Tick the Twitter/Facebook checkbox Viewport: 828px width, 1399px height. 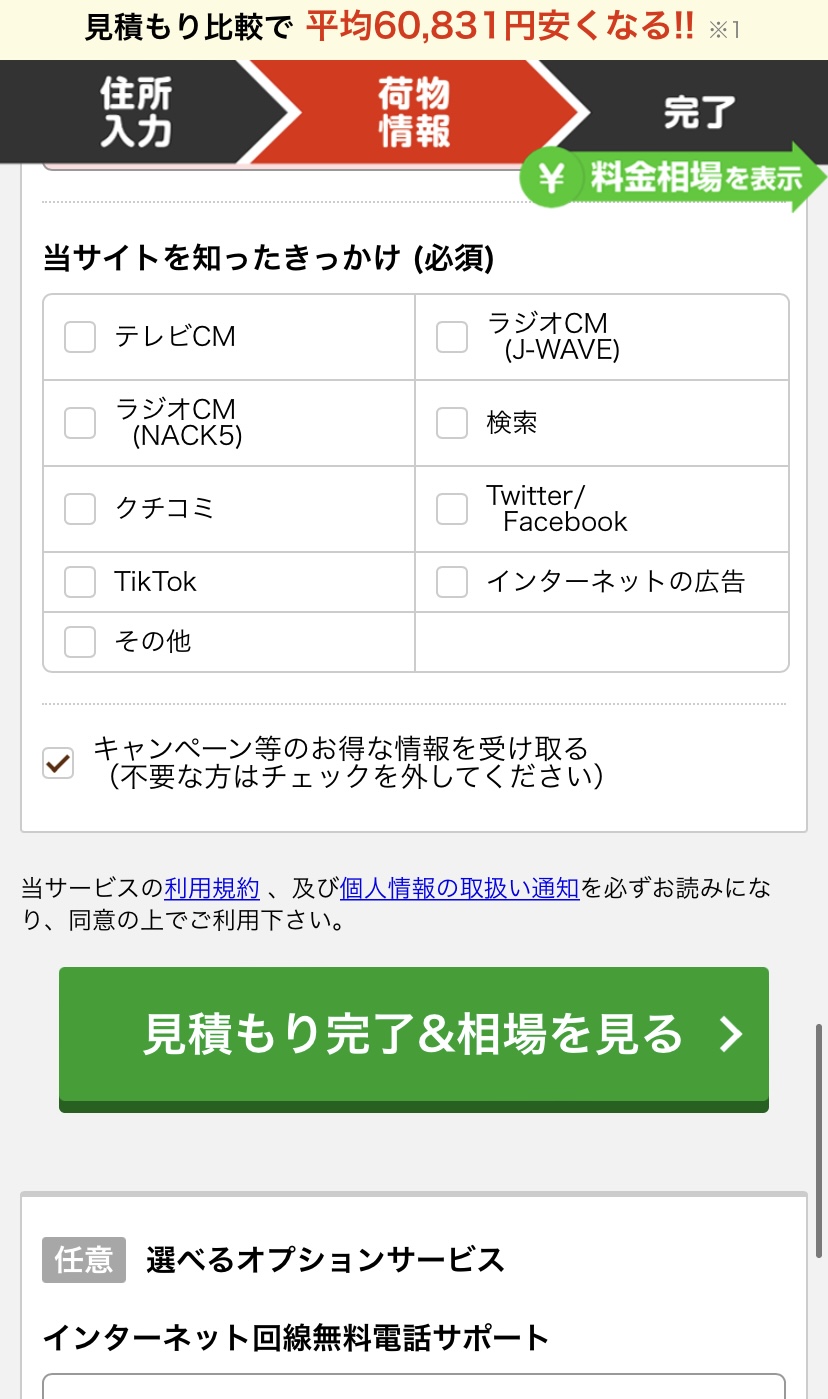click(x=452, y=509)
